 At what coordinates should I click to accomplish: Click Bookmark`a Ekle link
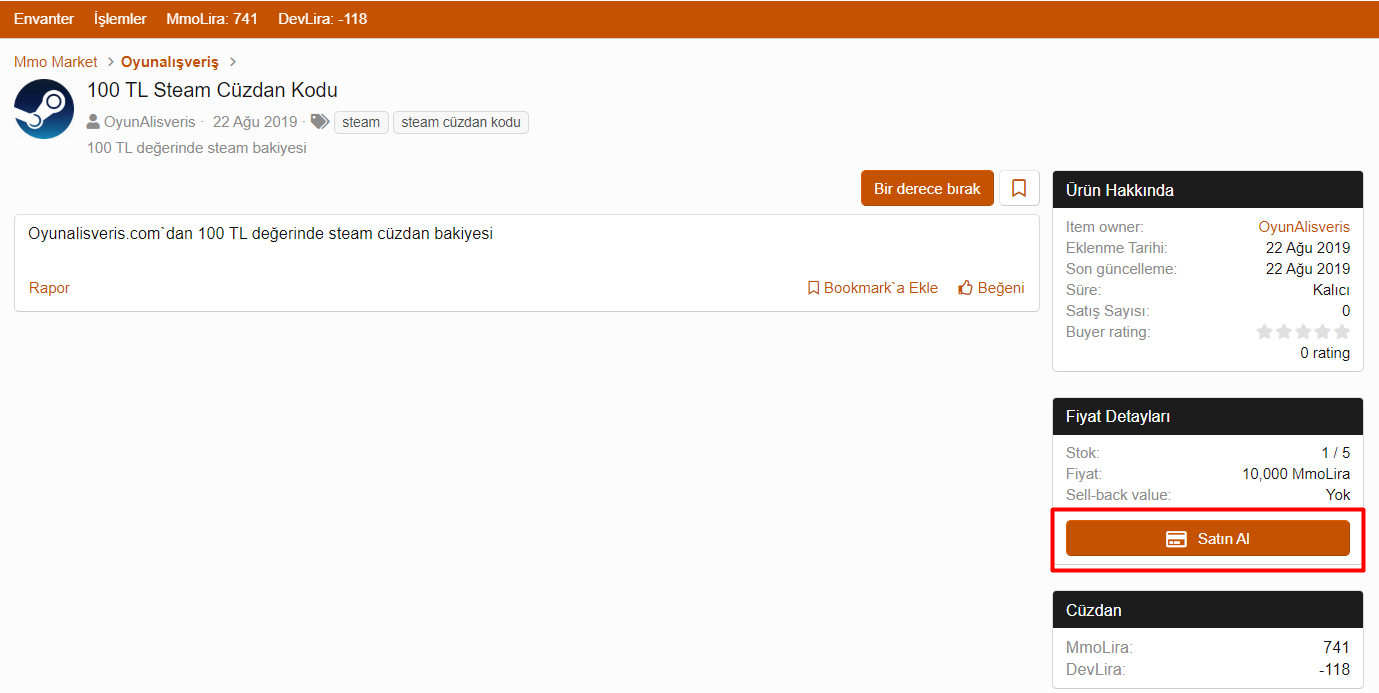point(872,288)
